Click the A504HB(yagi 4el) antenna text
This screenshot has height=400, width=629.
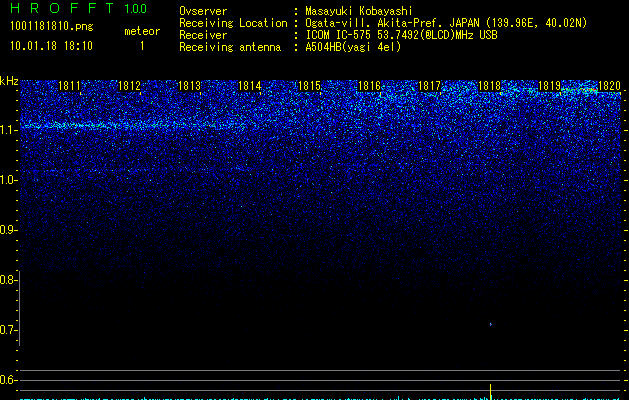click(353, 47)
